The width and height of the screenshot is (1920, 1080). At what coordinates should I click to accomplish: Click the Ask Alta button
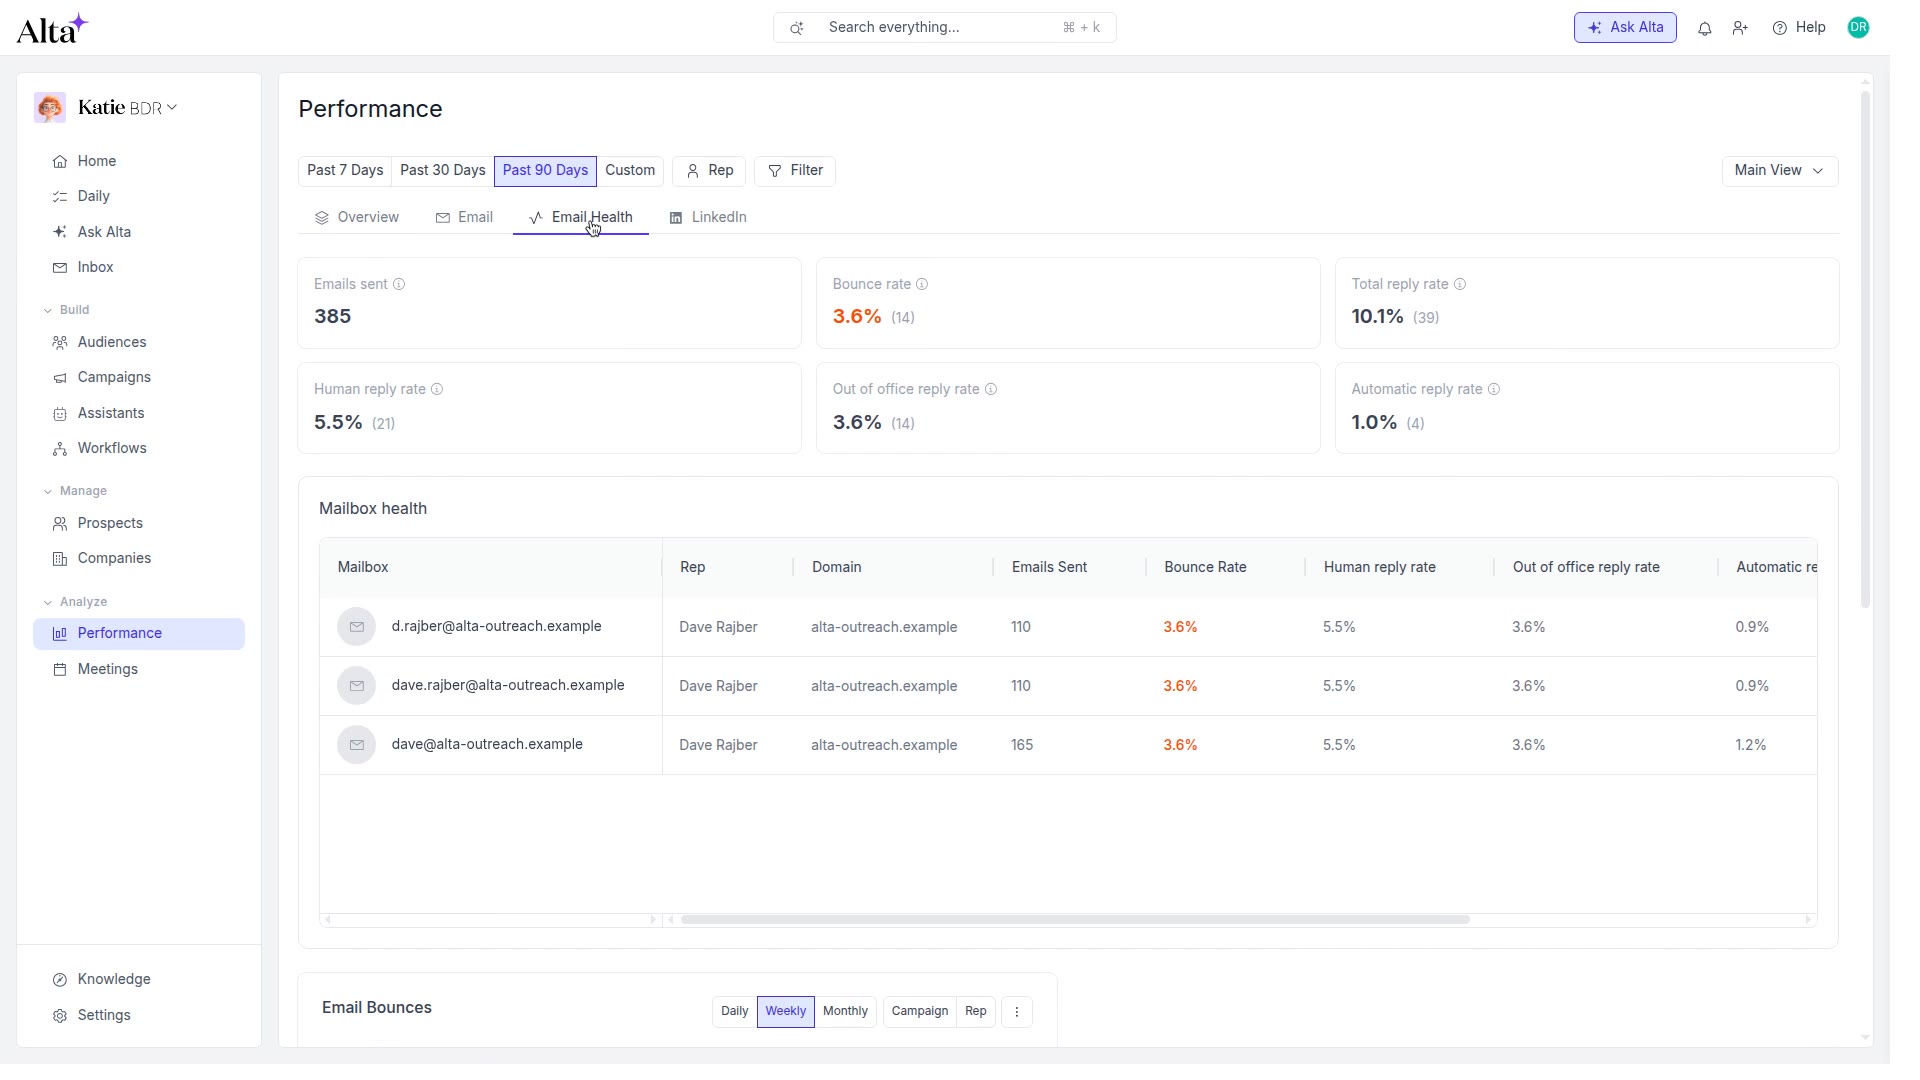point(1625,28)
